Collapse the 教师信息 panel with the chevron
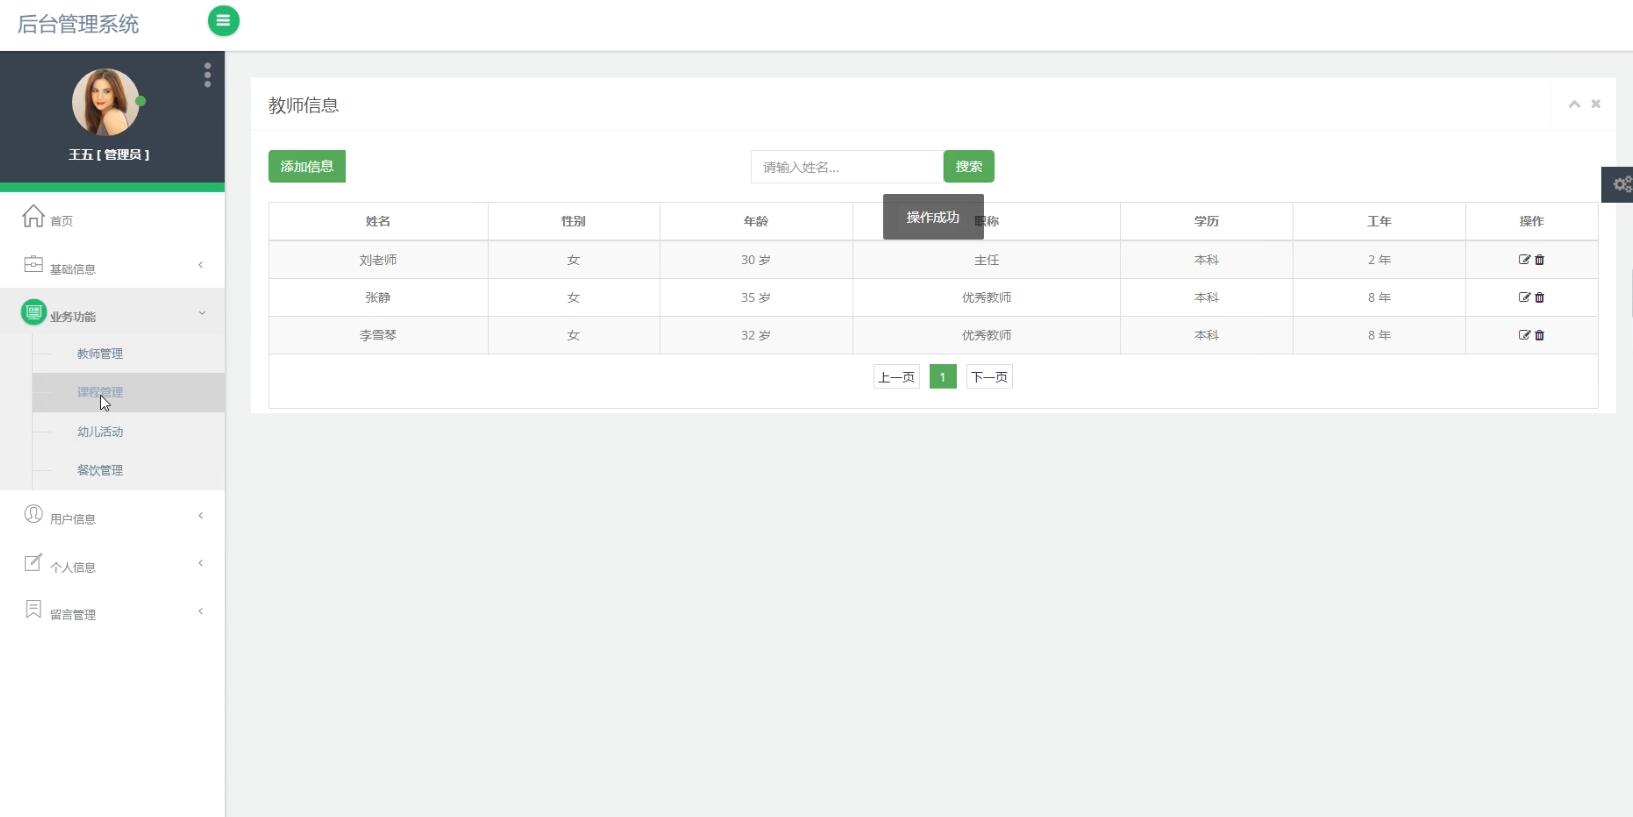 pos(1574,104)
